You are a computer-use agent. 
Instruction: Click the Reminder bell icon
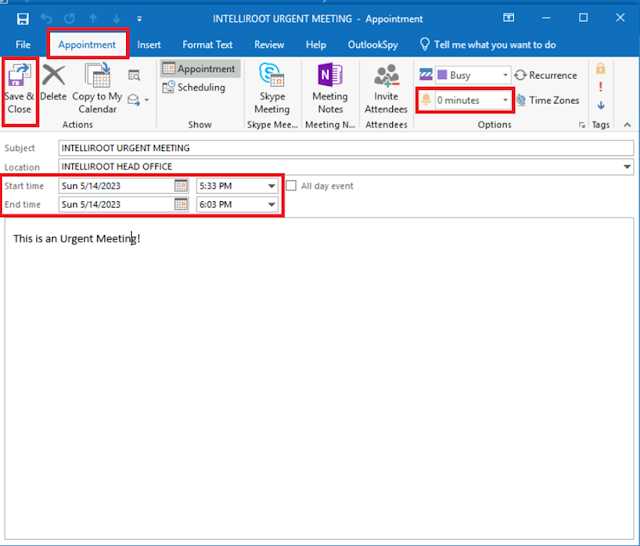click(426, 100)
